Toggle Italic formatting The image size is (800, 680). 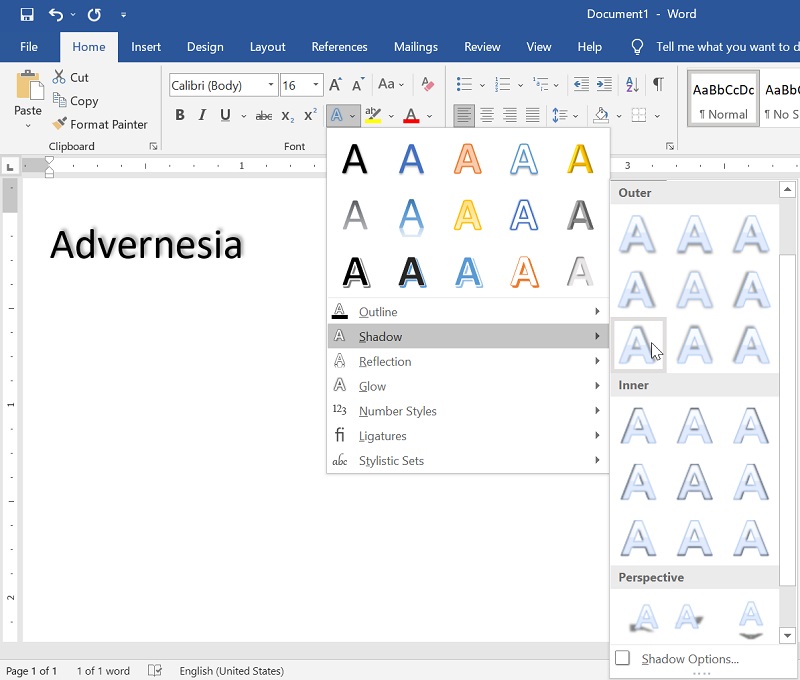[203, 115]
